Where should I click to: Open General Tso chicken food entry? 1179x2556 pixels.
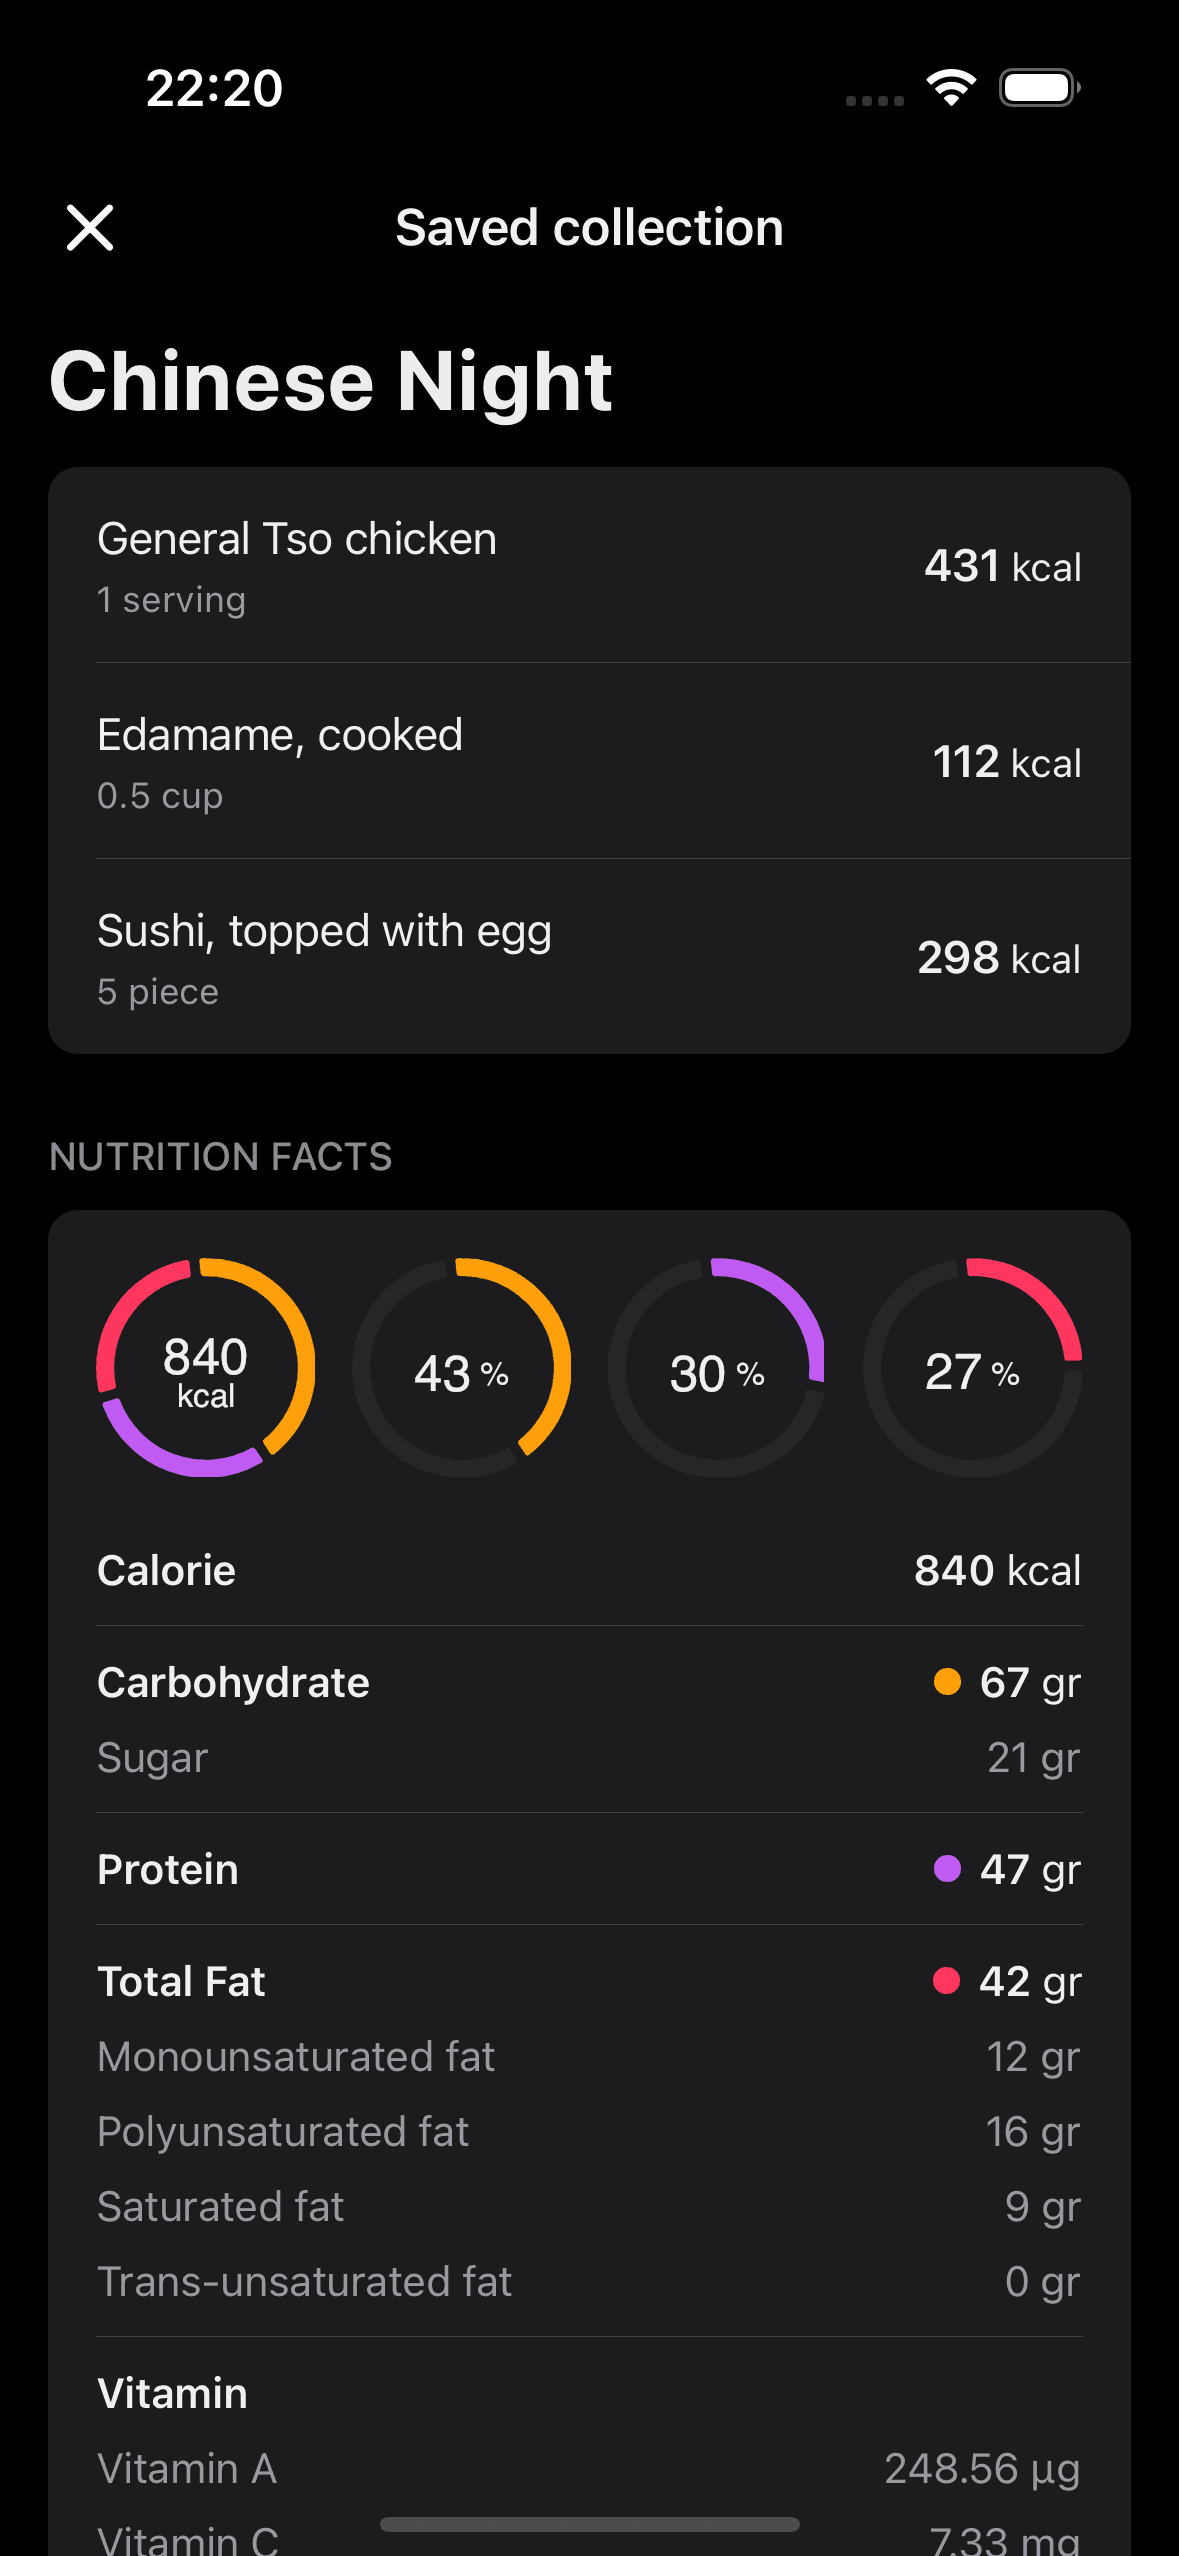(589, 565)
